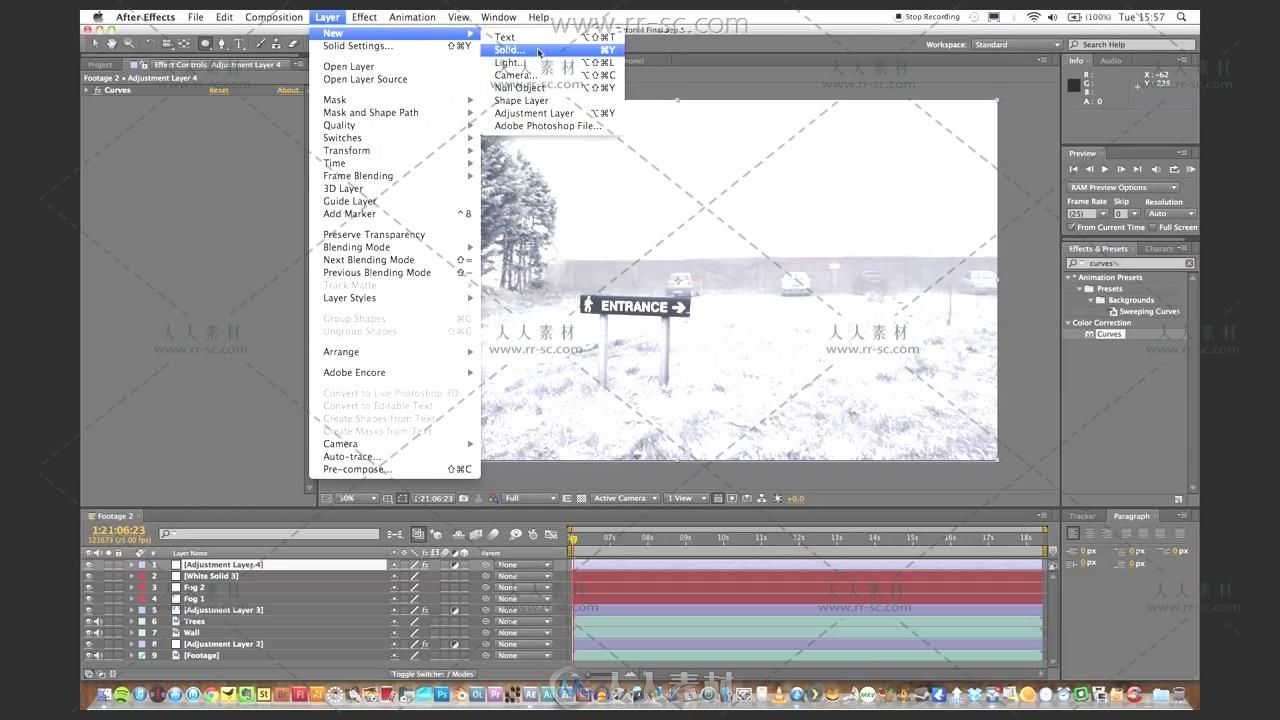Step to next frame in Preview
The width and height of the screenshot is (1280, 720).
pyautogui.click(x=1121, y=169)
